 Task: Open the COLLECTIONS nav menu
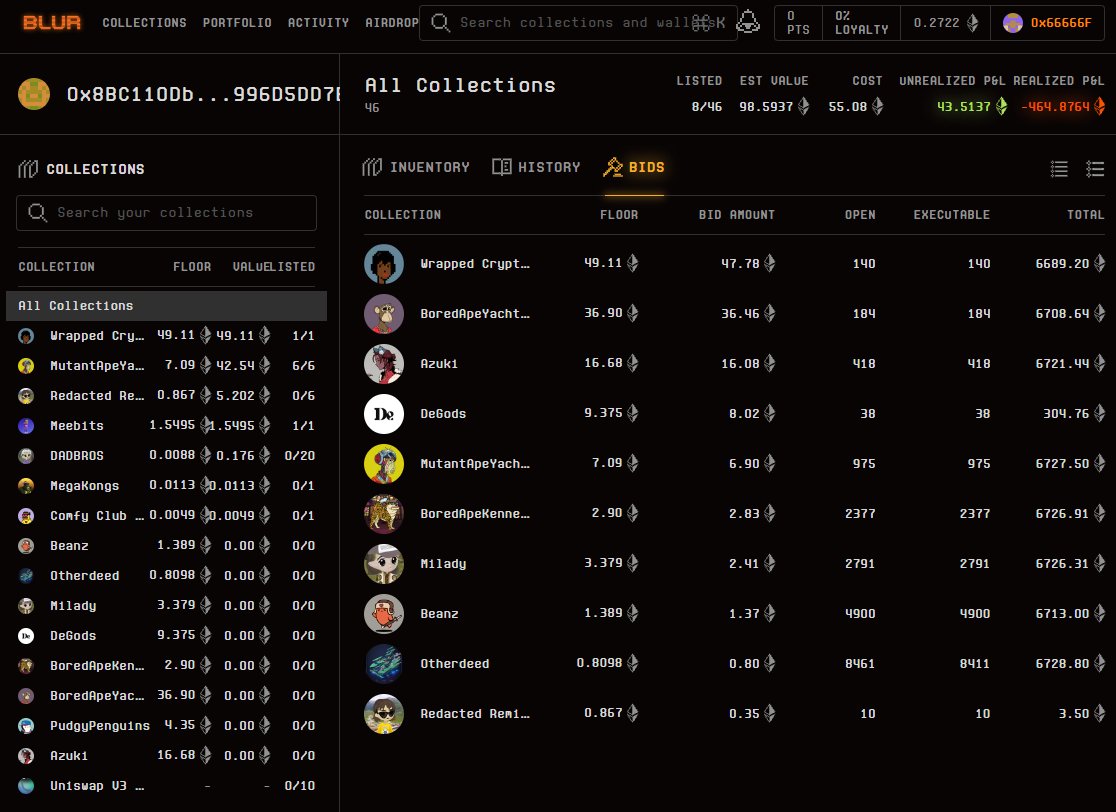point(144,23)
